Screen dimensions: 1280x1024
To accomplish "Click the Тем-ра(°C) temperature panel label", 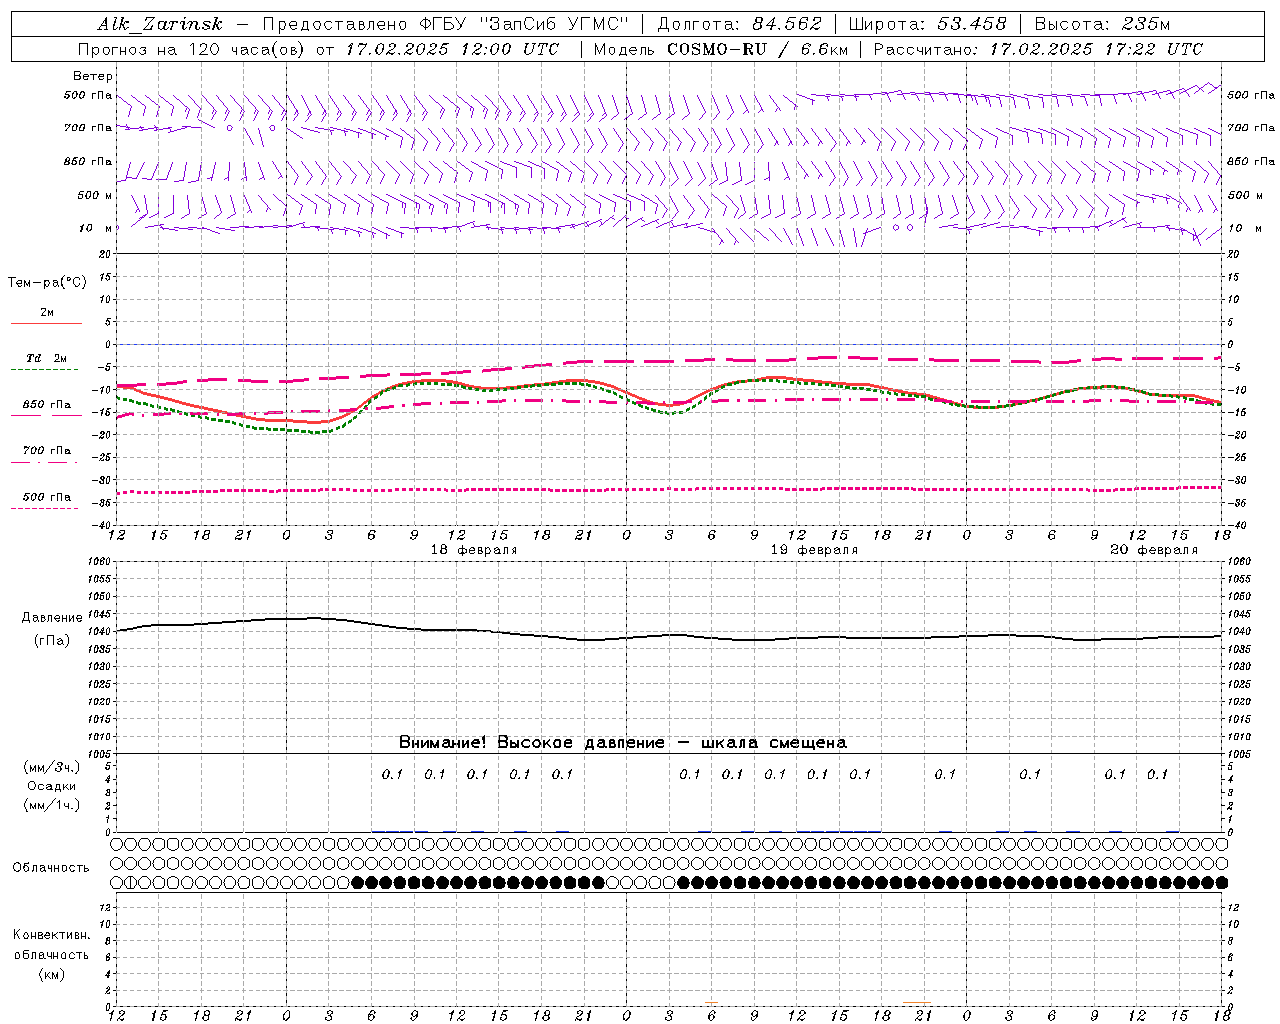I will click(x=47, y=283).
